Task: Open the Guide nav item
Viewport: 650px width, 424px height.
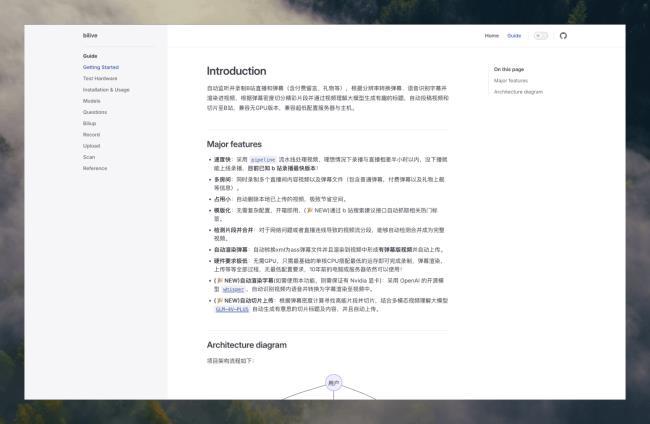Action: pyautogui.click(x=514, y=36)
